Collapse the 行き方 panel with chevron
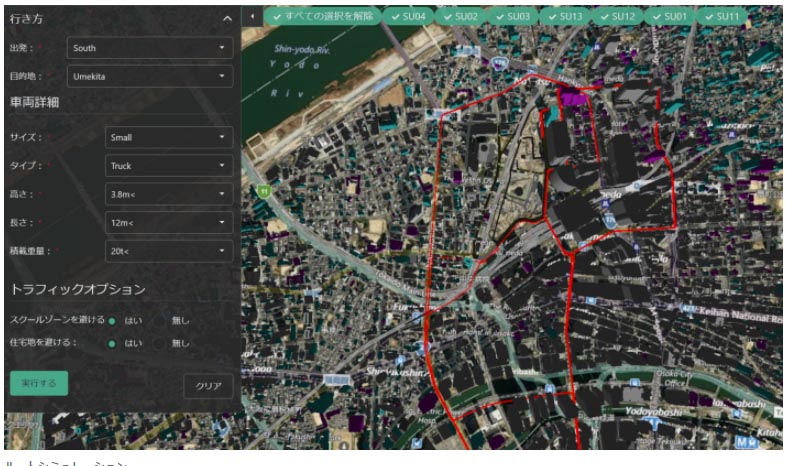Image resolution: width=785 pixels, height=466 pixels. [x=227, y=19]
